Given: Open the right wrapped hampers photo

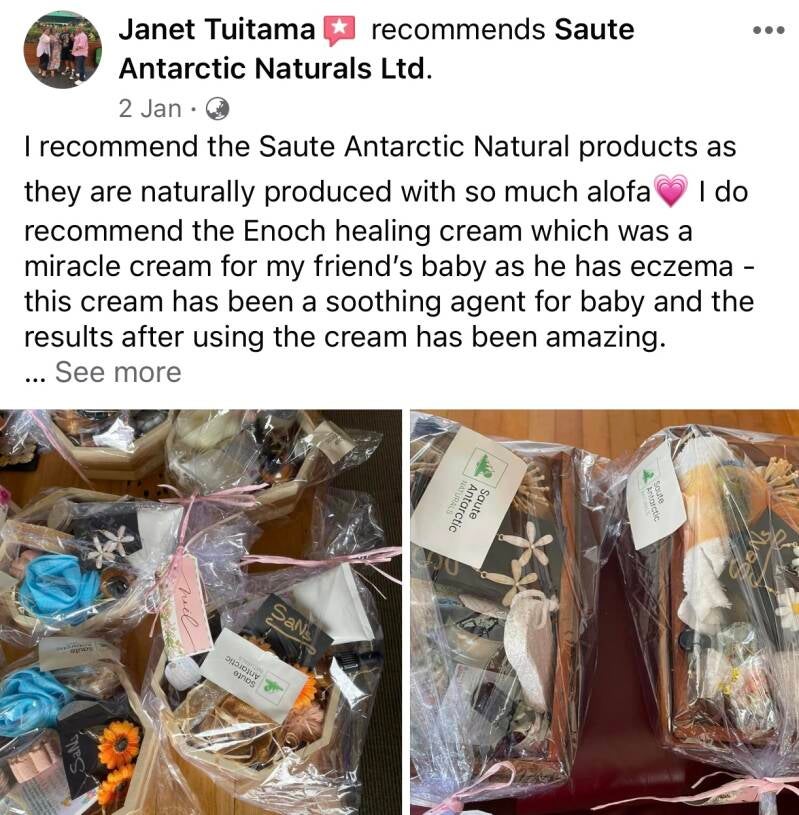Looking at the screenshot, I should (604, 612).
